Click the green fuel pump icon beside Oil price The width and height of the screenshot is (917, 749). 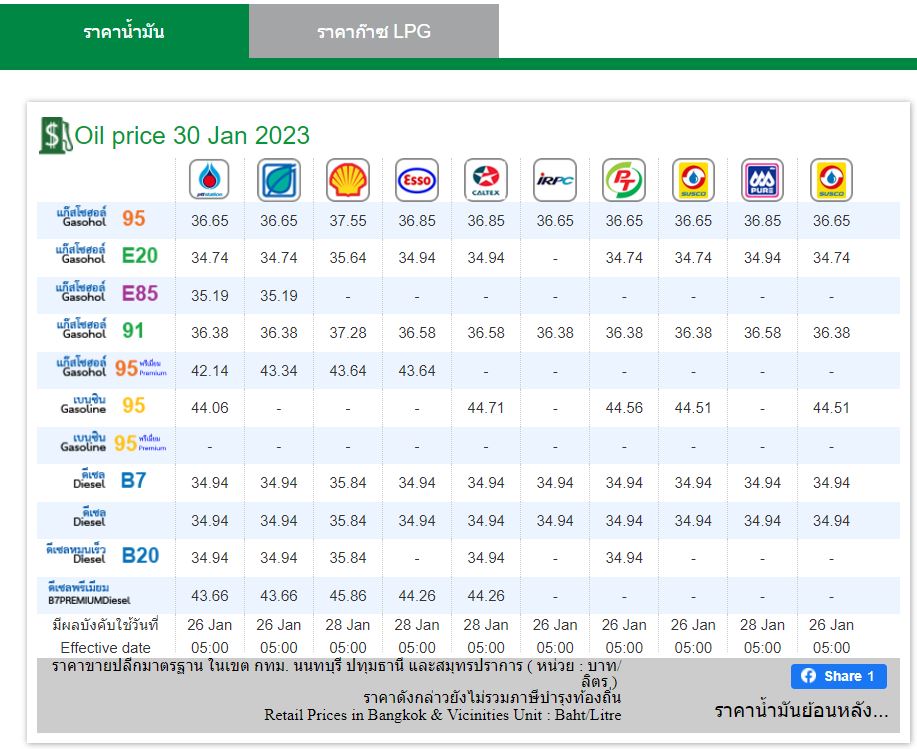55,135
